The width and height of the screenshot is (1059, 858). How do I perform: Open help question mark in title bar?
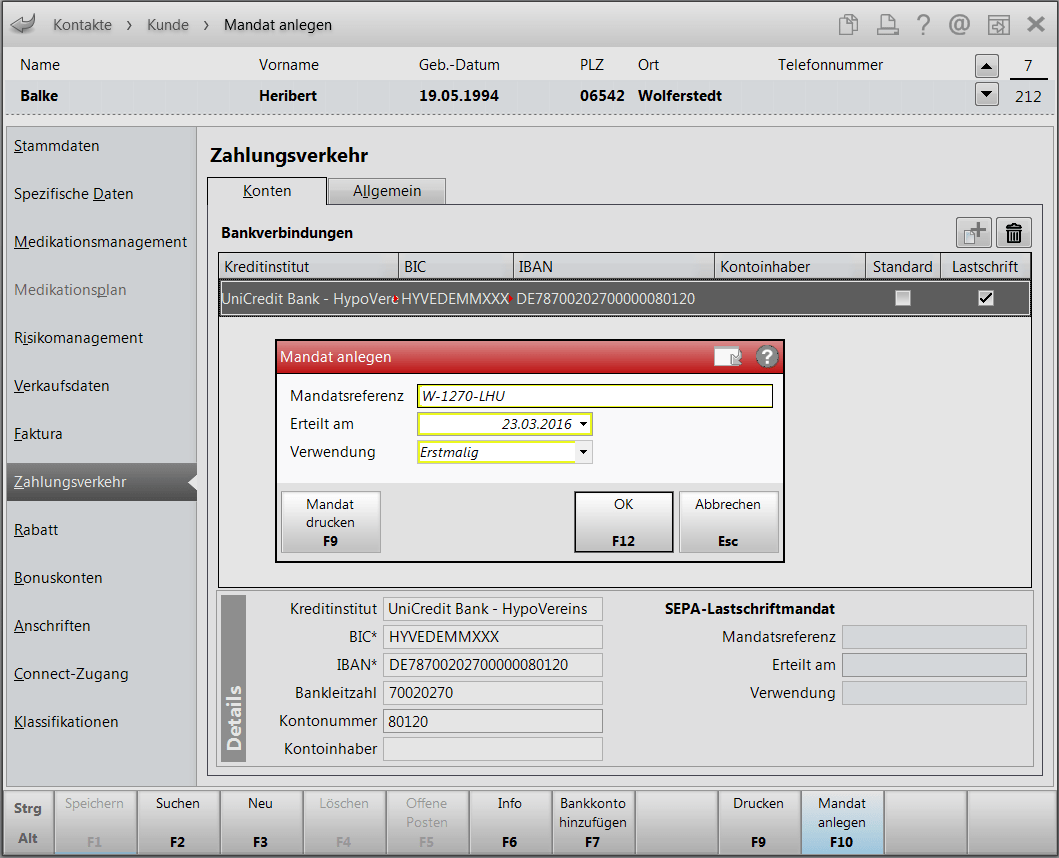(923, 25)
